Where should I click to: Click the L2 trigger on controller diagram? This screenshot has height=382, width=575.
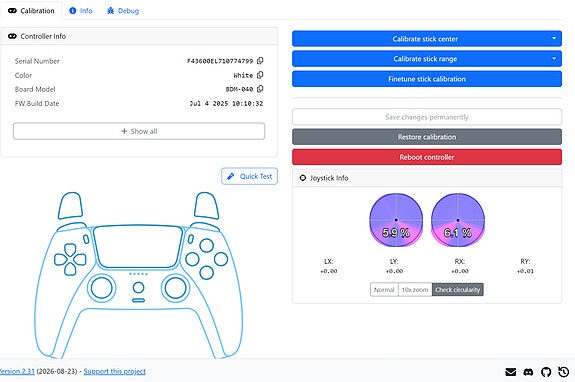[x=70, y=206]
